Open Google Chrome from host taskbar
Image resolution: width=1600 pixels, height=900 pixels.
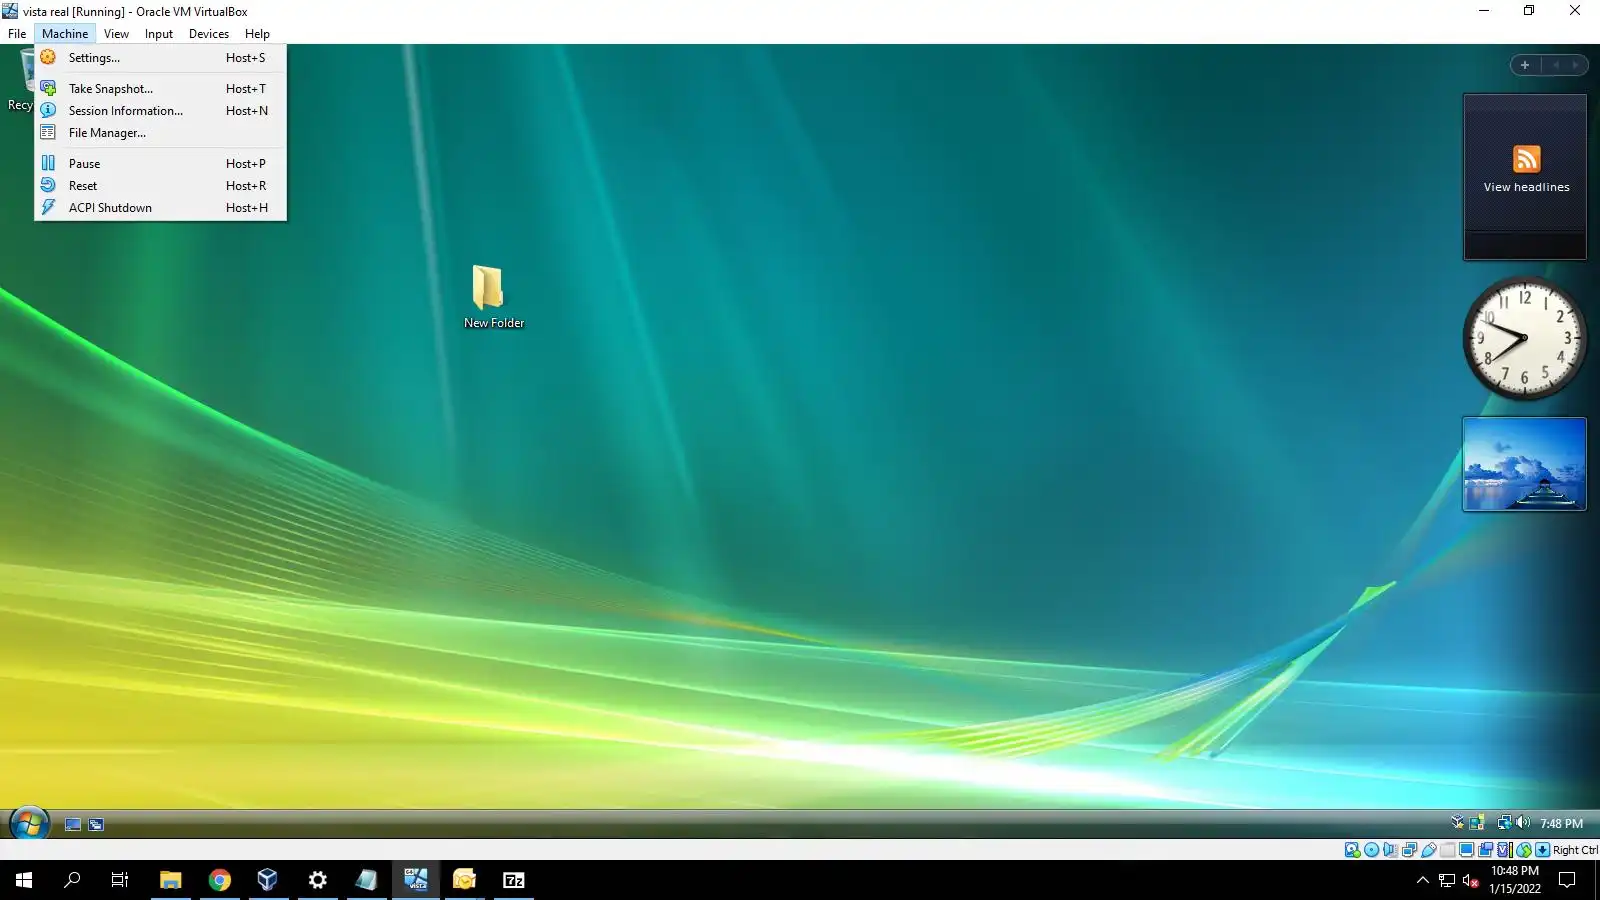[220, 880]
